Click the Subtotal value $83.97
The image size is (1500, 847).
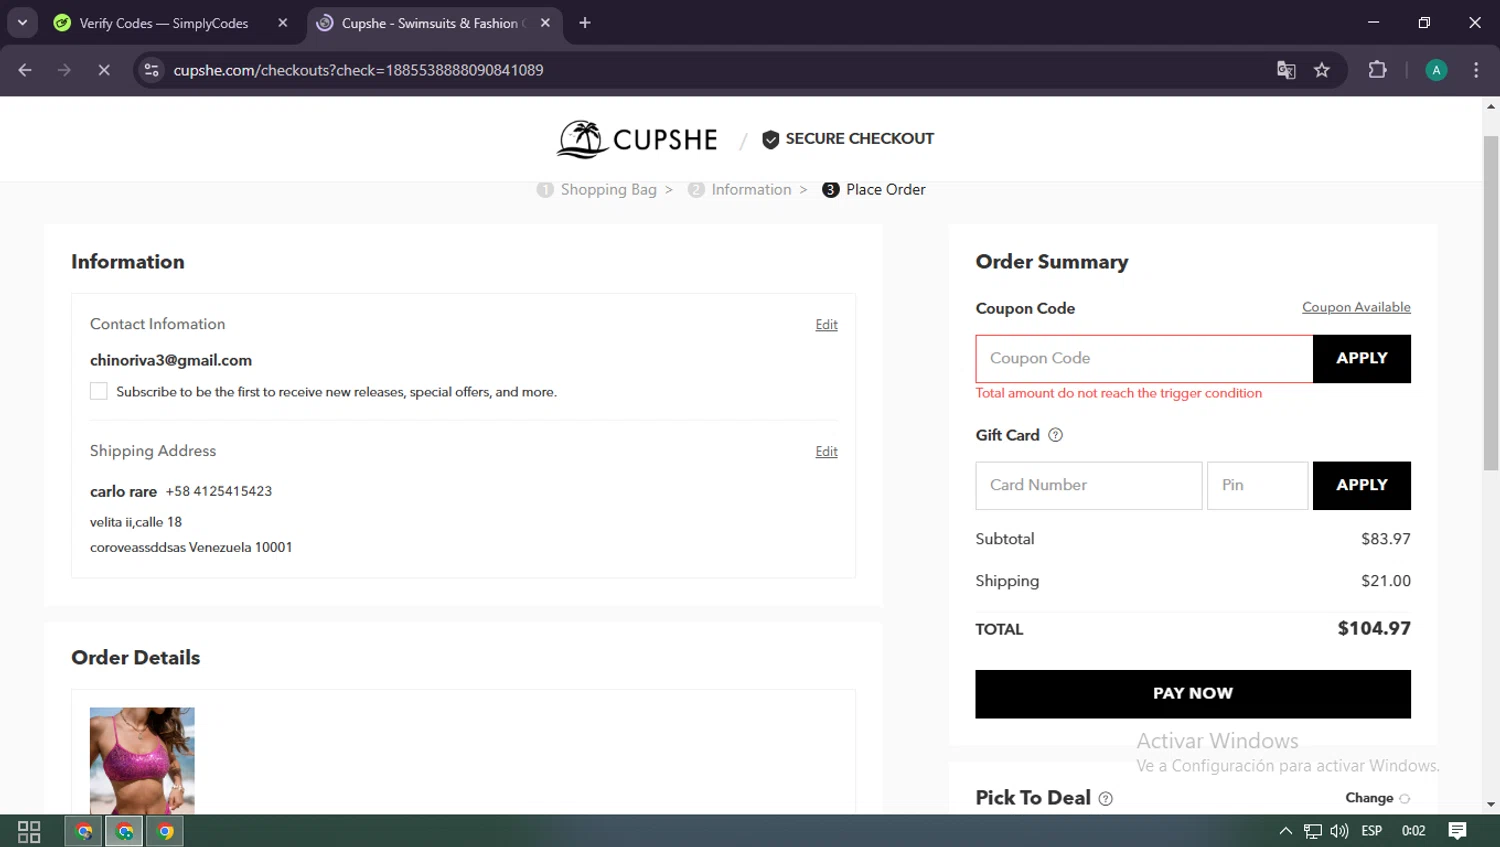pos(1386,539)
